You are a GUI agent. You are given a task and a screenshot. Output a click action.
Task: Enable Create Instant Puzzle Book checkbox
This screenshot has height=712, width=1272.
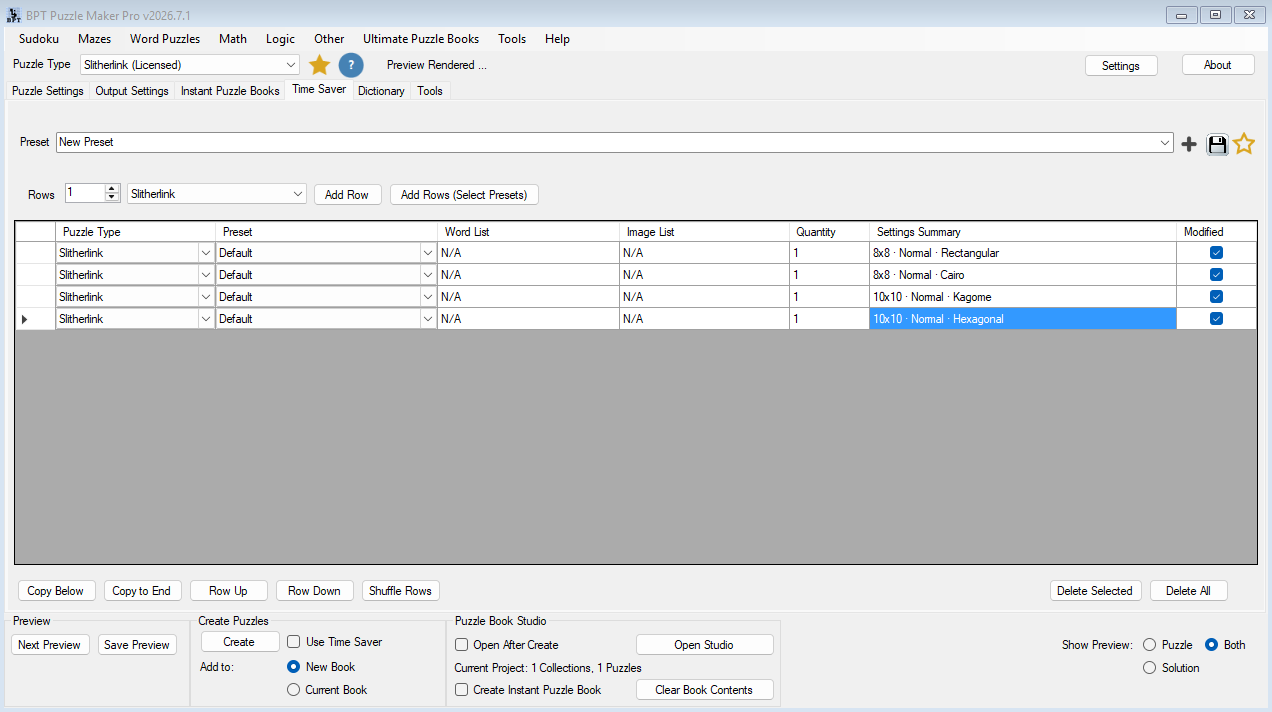click(x=461, y=690)
